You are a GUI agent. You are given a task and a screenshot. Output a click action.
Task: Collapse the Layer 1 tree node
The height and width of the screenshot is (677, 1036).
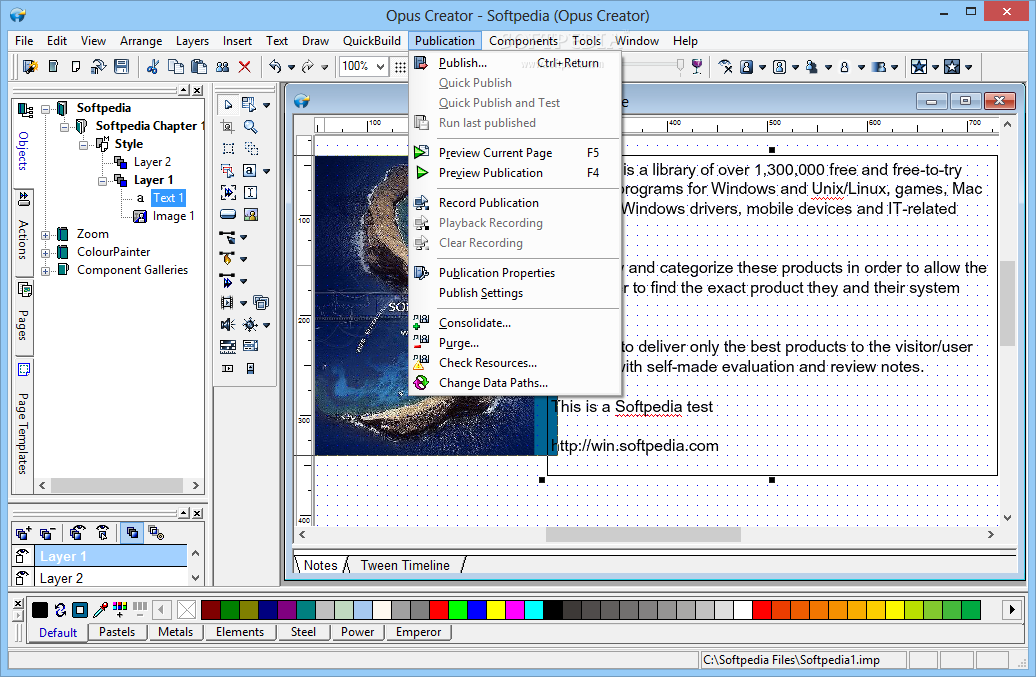[102, 180]
